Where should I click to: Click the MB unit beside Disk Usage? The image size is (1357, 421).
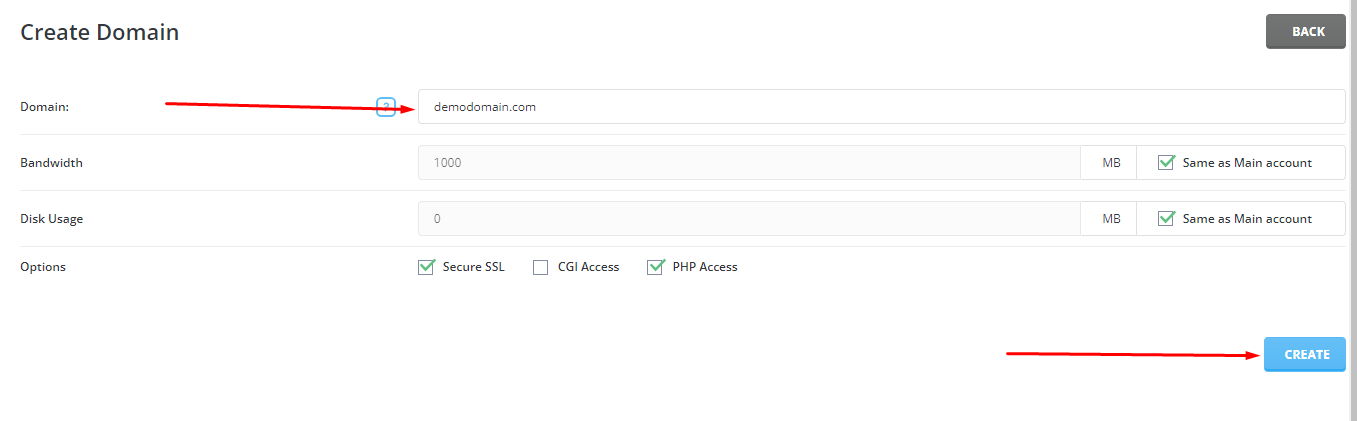pyautogui.click(x=1111, y=218)
